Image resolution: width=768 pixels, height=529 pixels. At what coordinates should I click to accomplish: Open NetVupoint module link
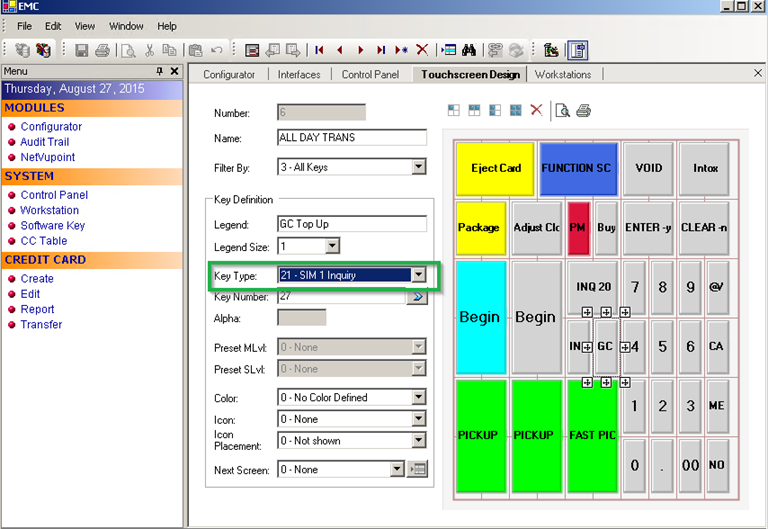[48, 157]
